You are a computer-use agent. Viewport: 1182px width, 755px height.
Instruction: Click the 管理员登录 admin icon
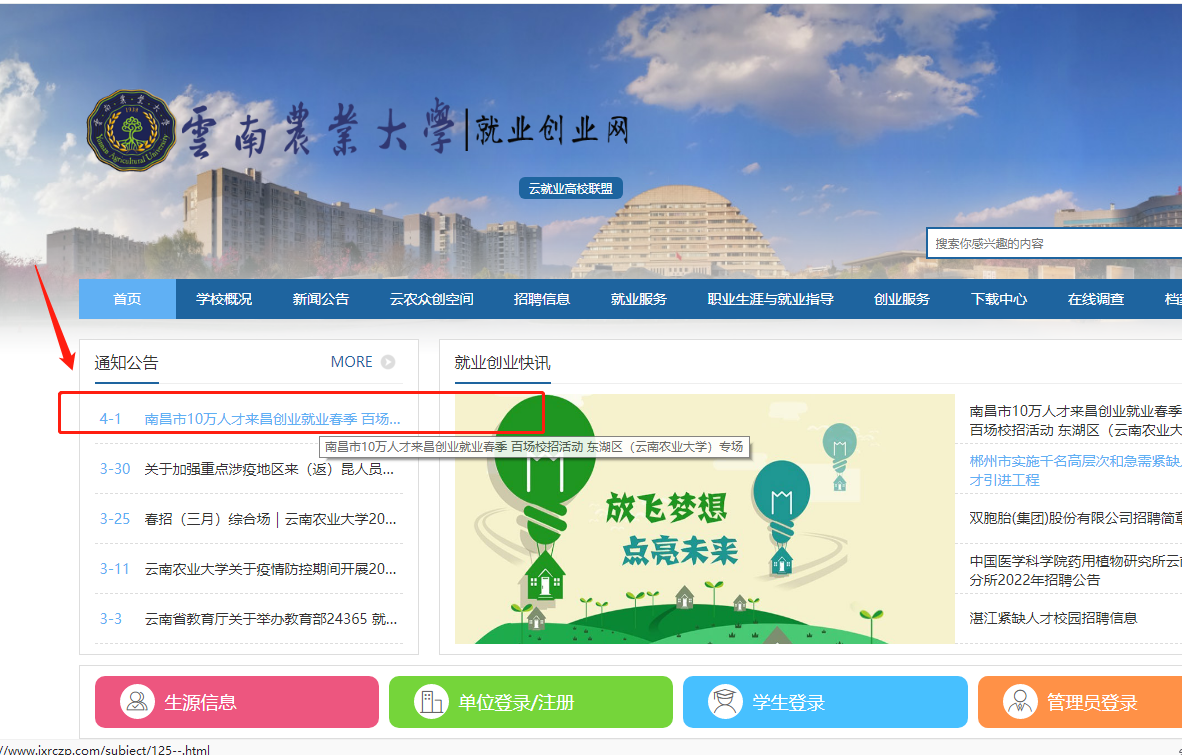(x=1019, y=702)
